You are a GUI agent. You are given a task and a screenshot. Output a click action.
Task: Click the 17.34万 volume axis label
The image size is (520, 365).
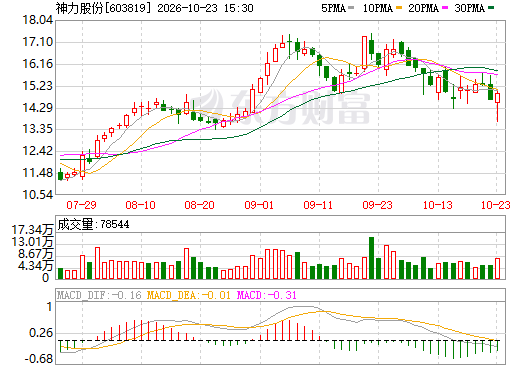[x=32, y=230]
